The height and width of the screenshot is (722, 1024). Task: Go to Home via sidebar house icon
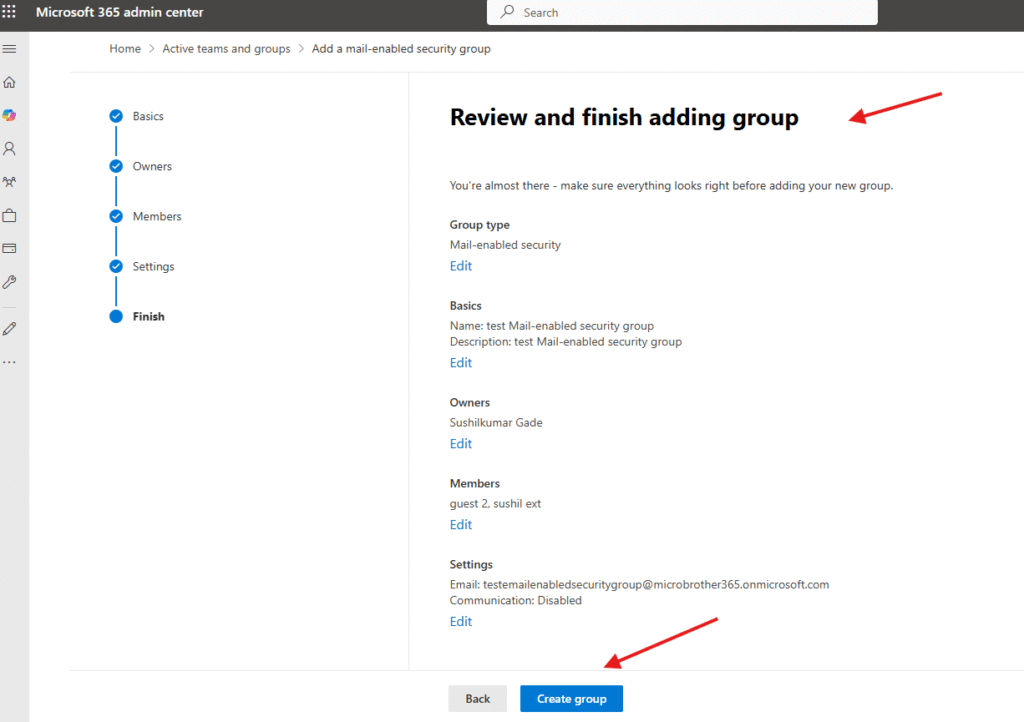tap(10, 82)
